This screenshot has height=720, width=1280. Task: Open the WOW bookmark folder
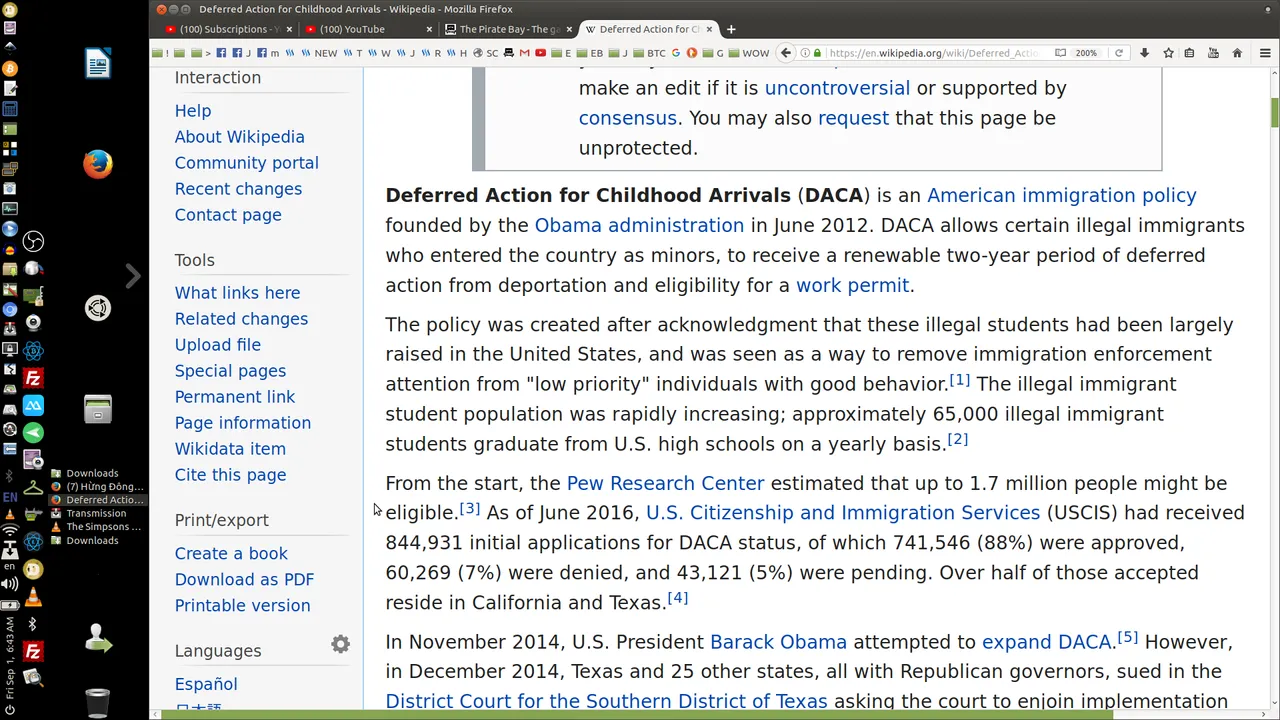click(x=749, y=53)
